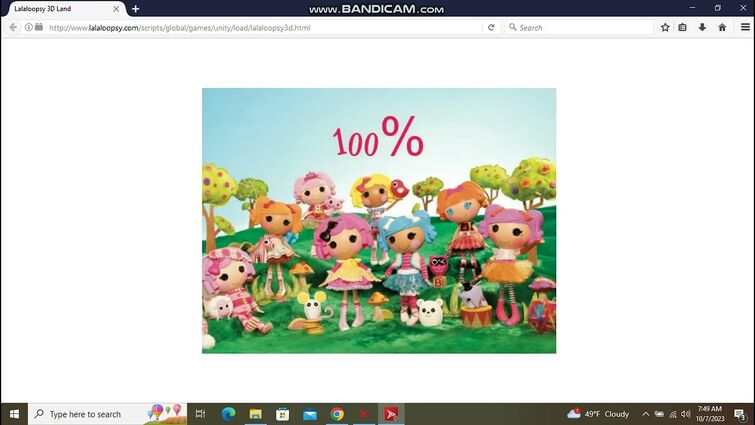Reload the Lalaloopsy page

click(491, 27)
